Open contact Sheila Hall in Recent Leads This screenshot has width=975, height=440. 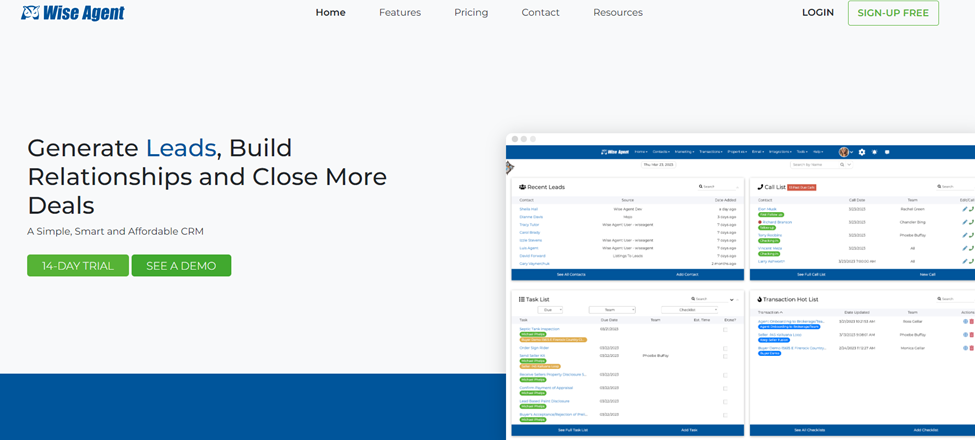[x=529, y=209]
